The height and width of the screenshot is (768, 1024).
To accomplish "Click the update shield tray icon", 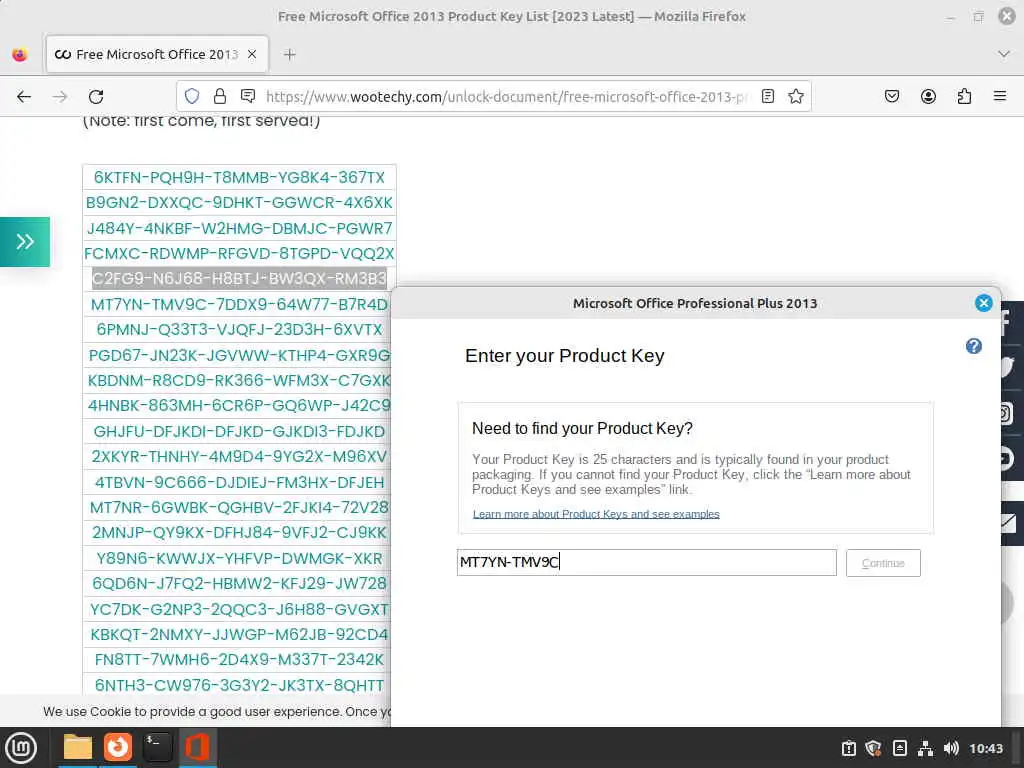I will pyautogui.click(x=873, y=748).
